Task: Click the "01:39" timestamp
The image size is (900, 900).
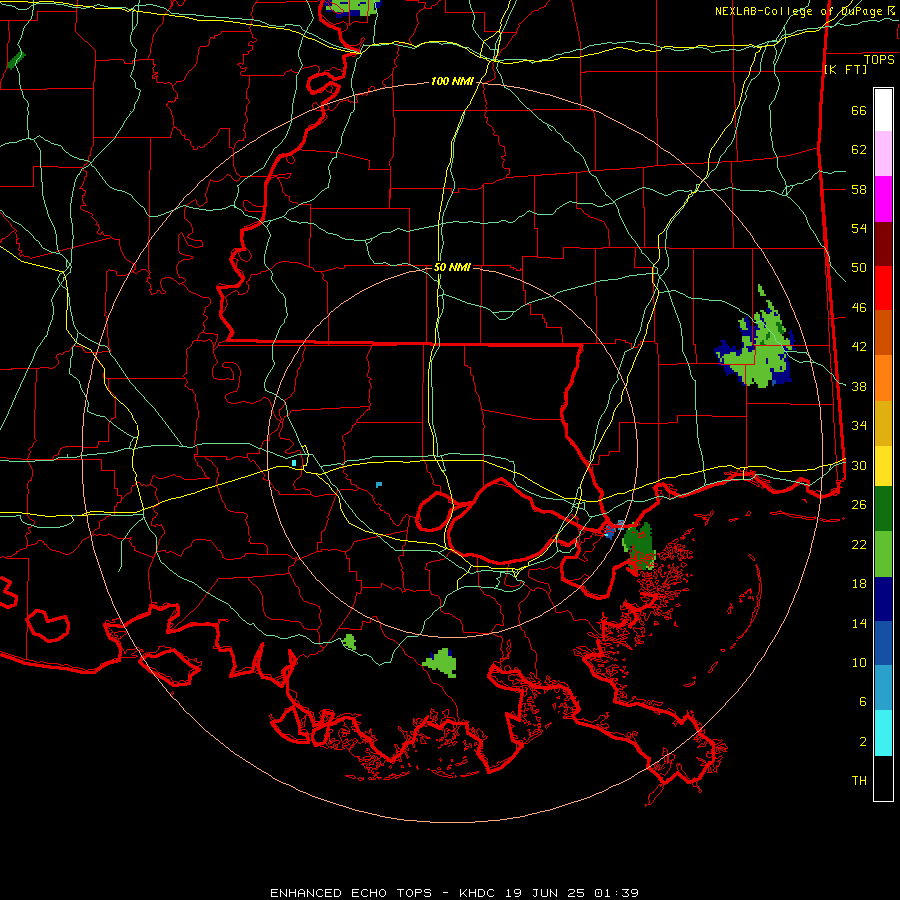Action: coord(616,893)
